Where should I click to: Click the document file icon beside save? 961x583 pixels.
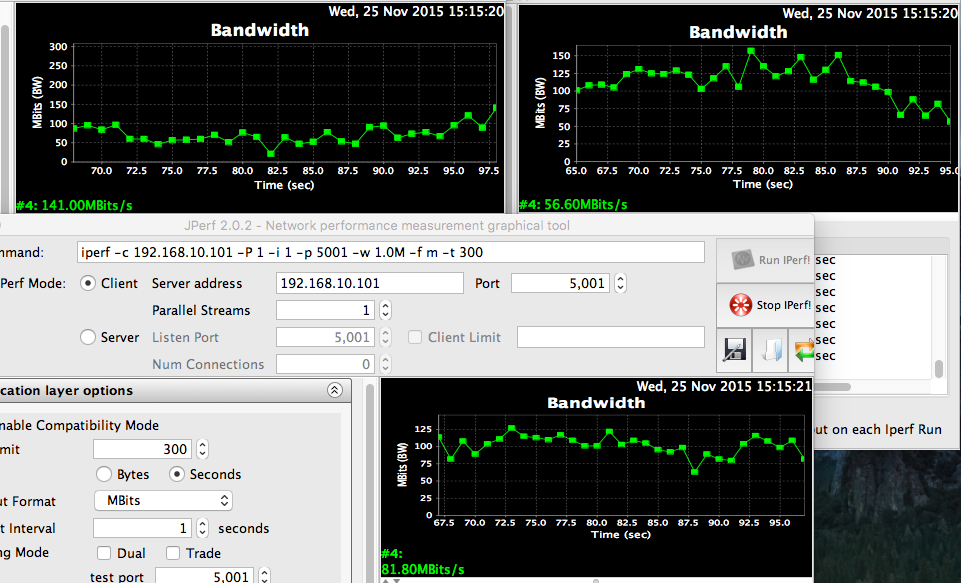(x=769, y=349)
